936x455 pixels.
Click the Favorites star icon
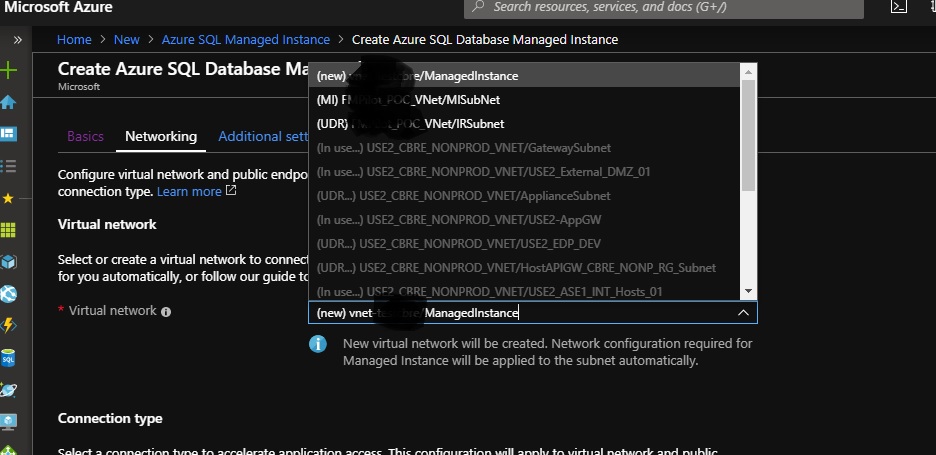(8, 198)
